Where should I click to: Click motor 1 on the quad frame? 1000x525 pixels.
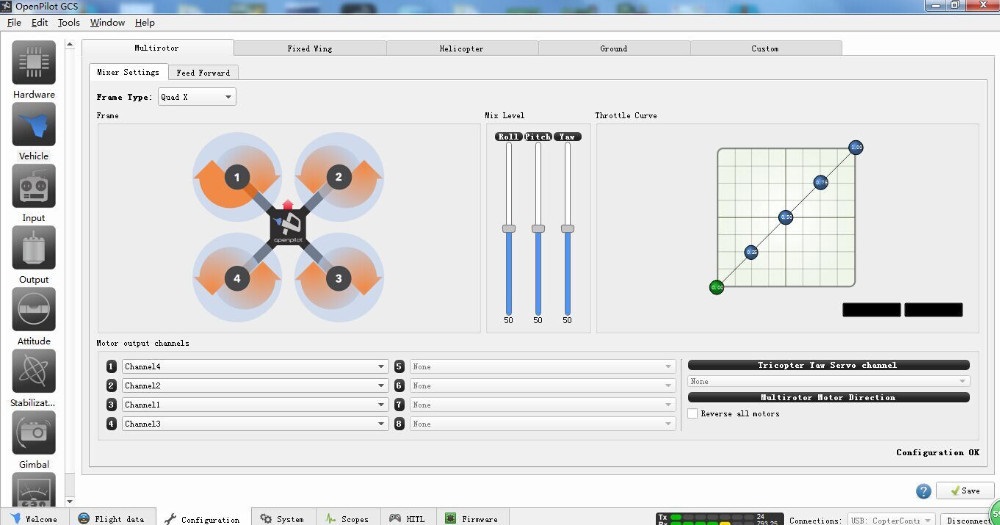237,177
